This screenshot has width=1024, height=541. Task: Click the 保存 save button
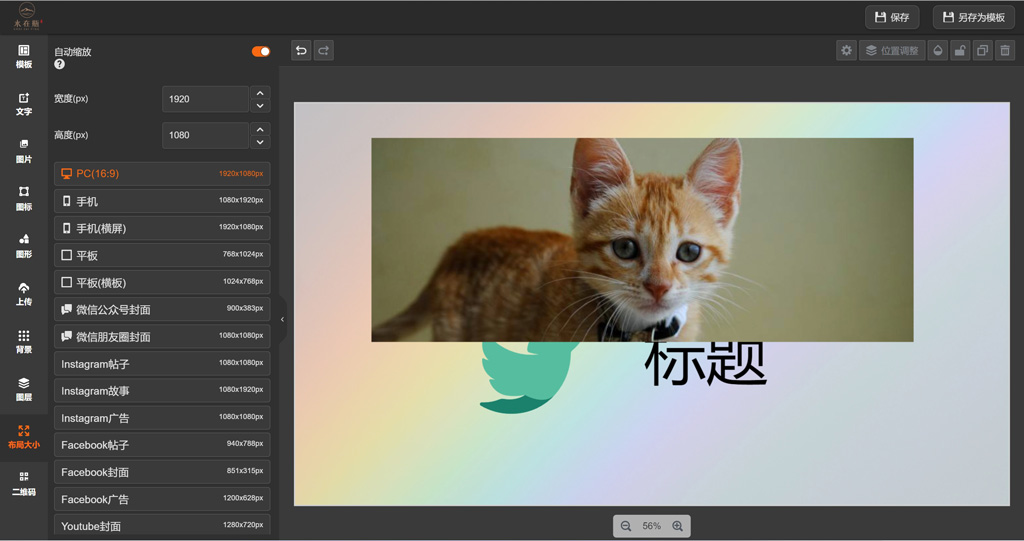[892, 17]
